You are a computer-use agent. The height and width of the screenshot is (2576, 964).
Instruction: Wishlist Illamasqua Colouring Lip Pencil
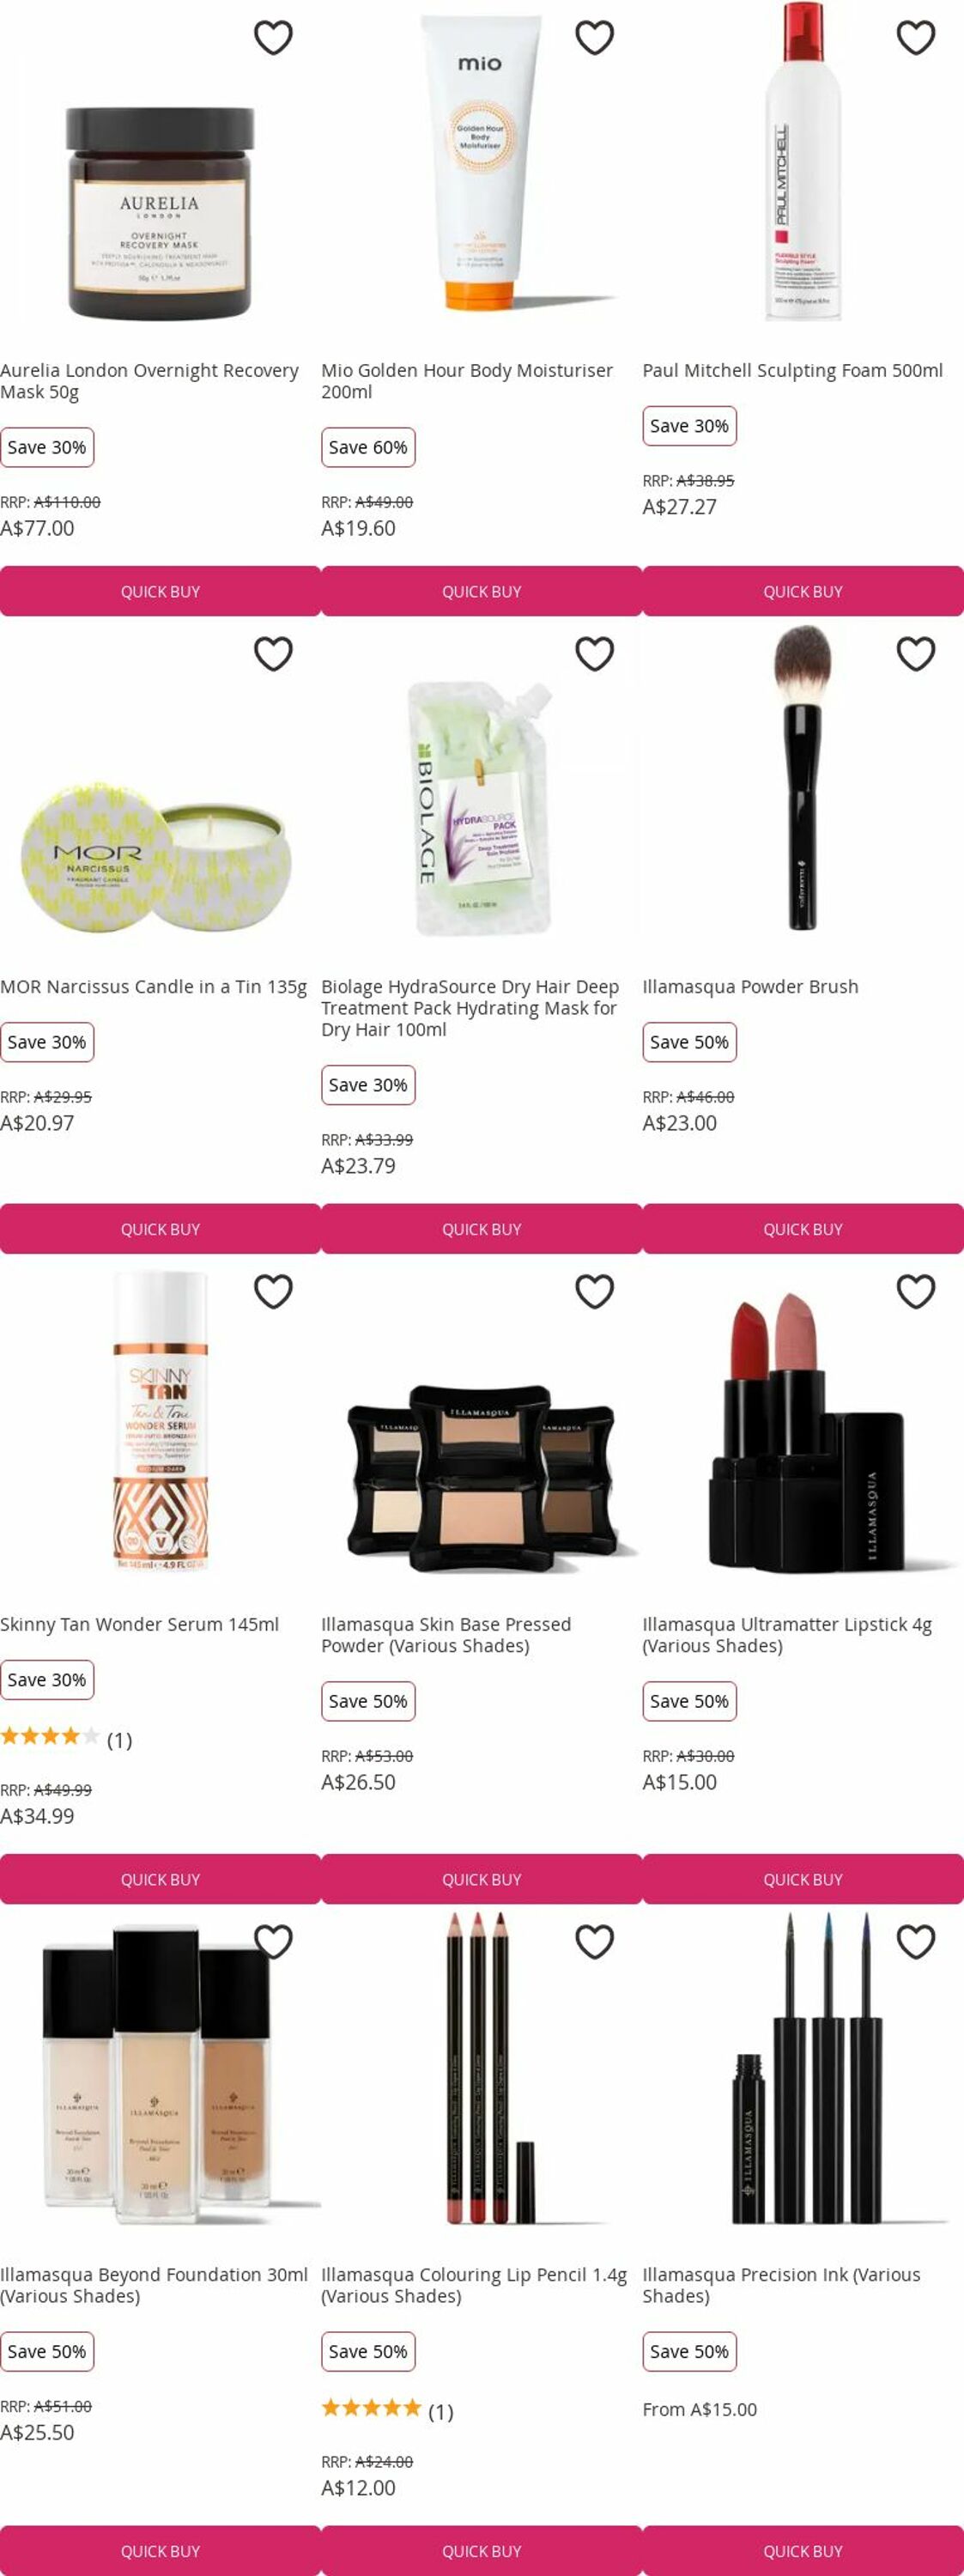pyautogui.click(x=594, y=1941)
